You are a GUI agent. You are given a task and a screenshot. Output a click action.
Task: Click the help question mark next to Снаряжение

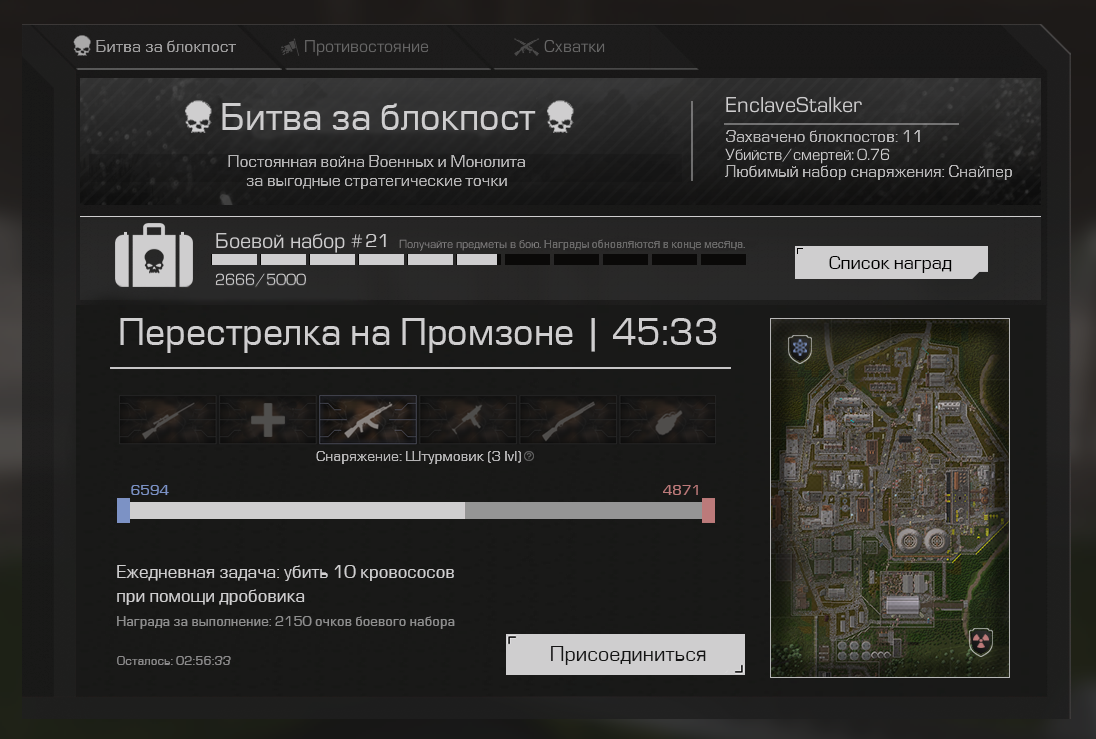[x=529, y=457]
